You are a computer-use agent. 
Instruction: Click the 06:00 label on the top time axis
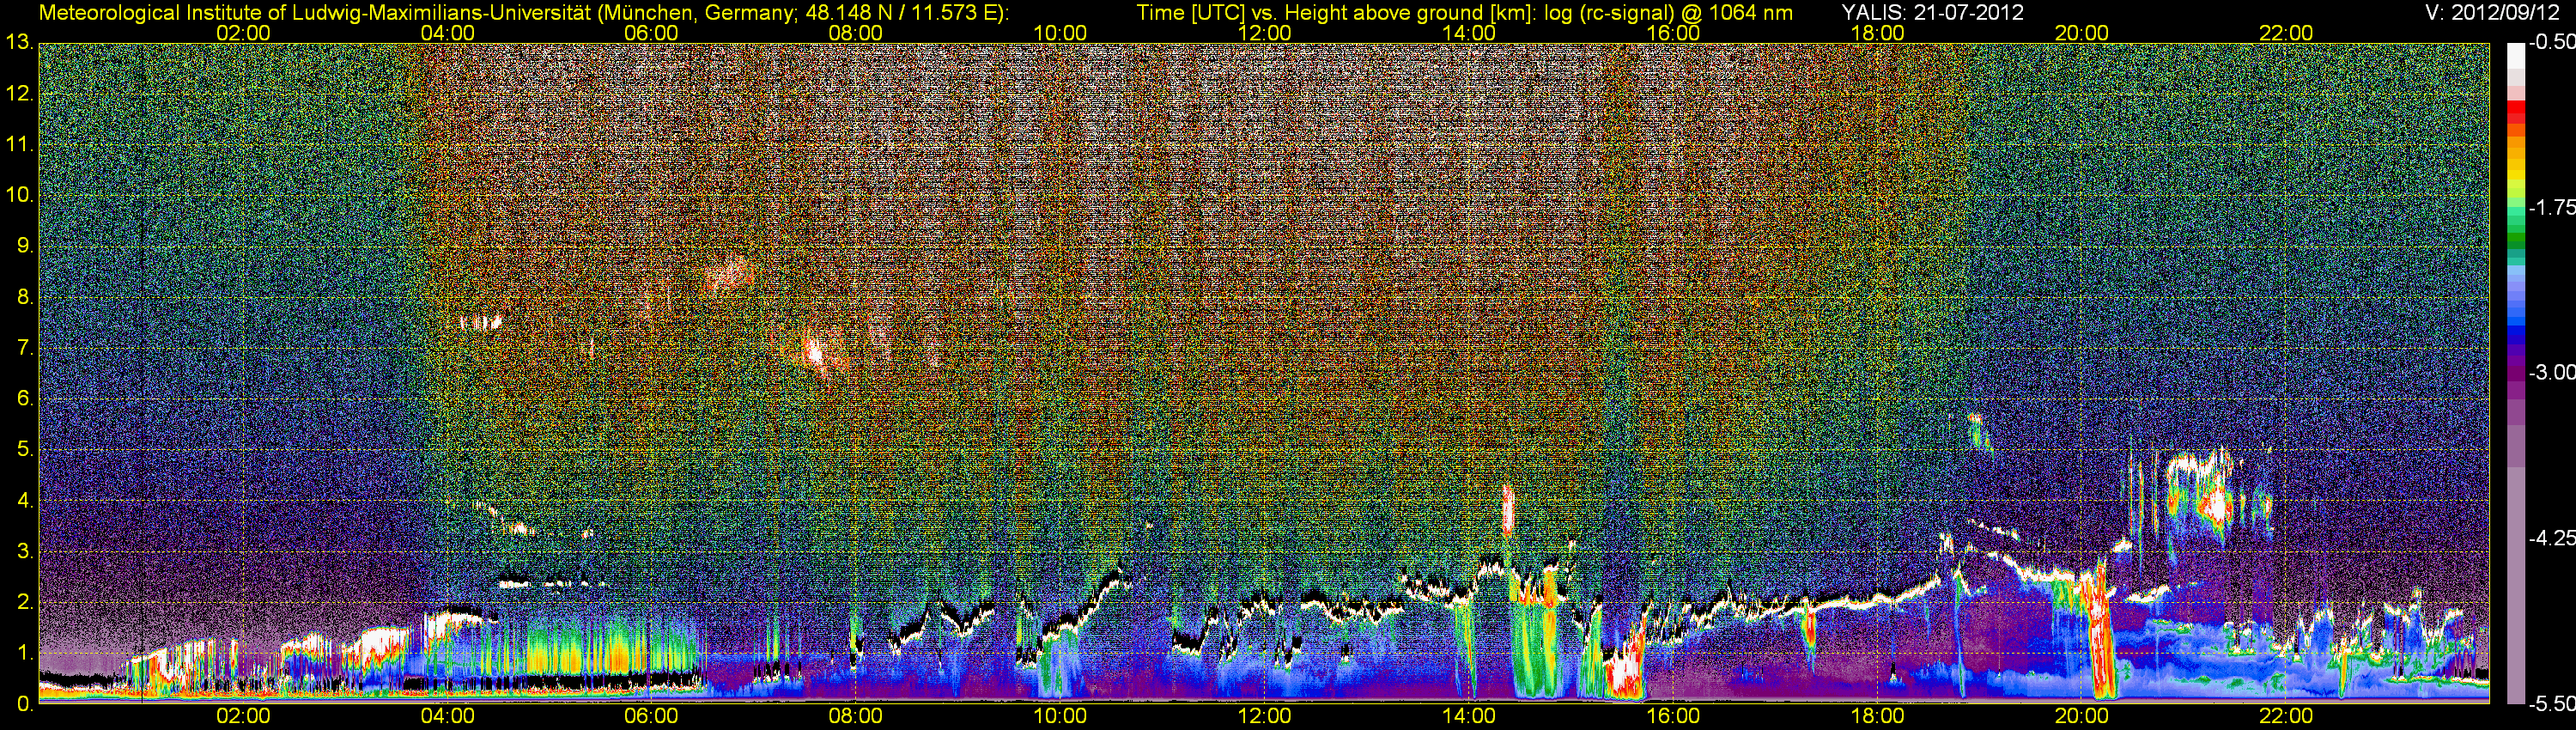(x=651, y=33)
